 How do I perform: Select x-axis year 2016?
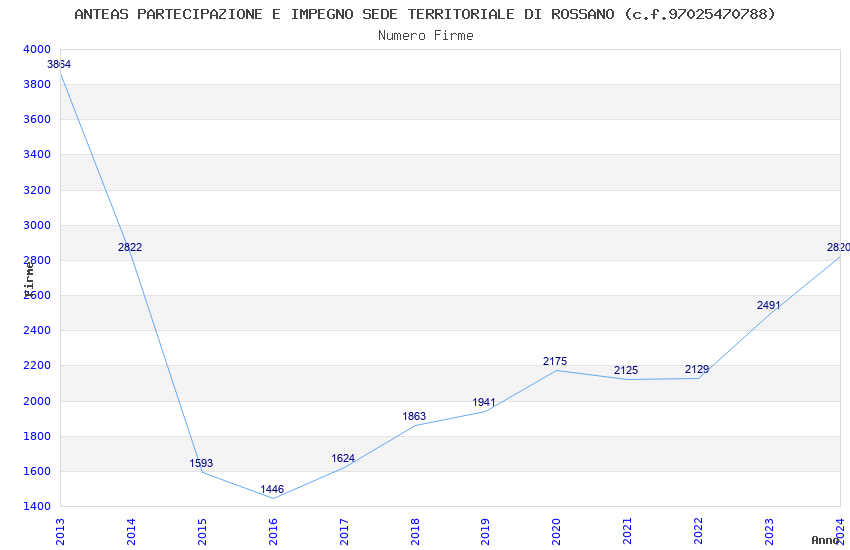pos(273,532)
